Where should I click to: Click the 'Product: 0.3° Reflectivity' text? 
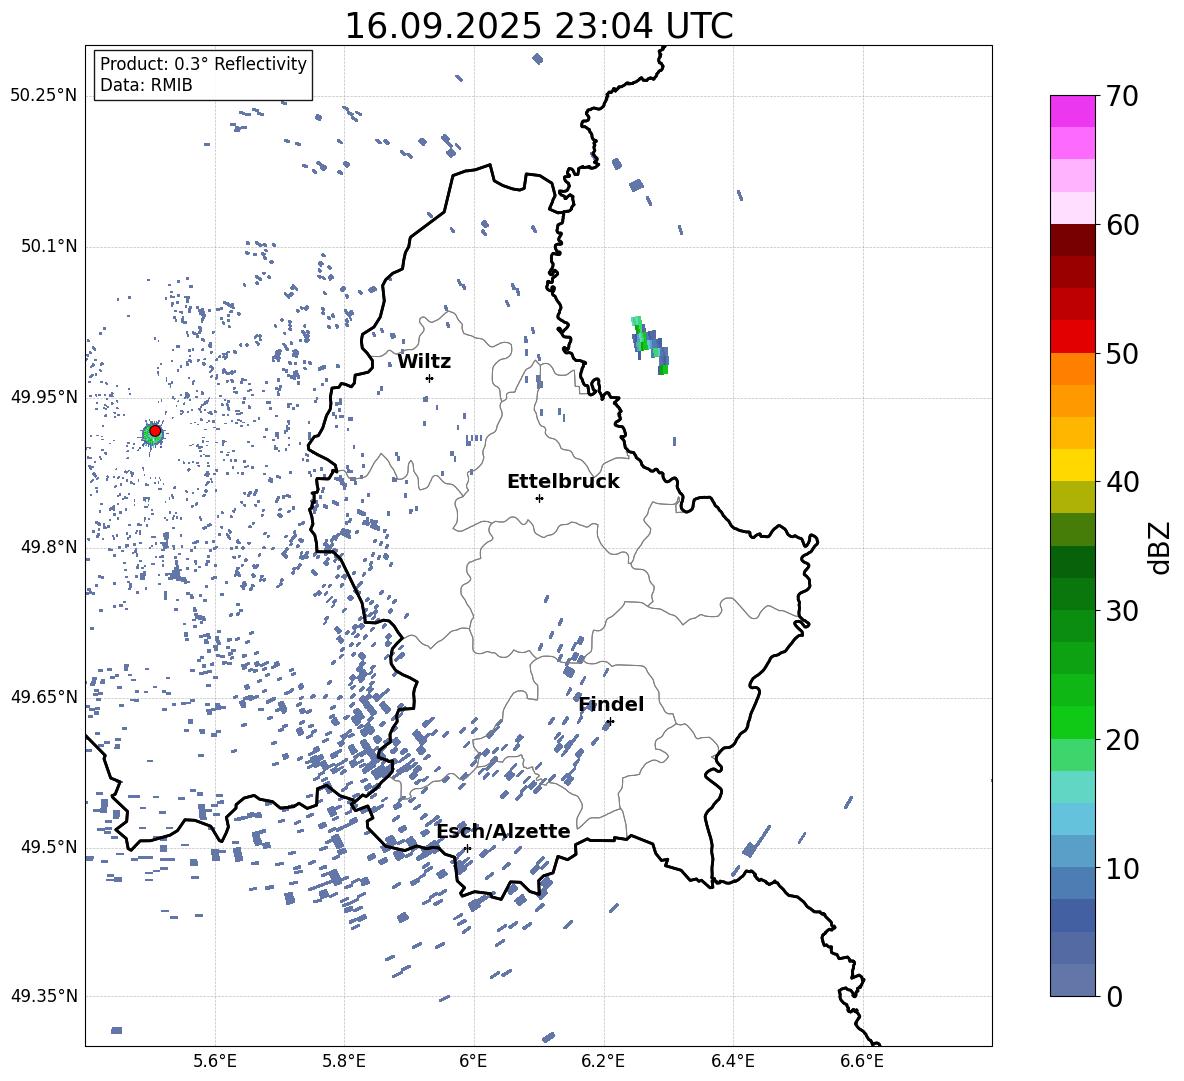click(203, 63)
